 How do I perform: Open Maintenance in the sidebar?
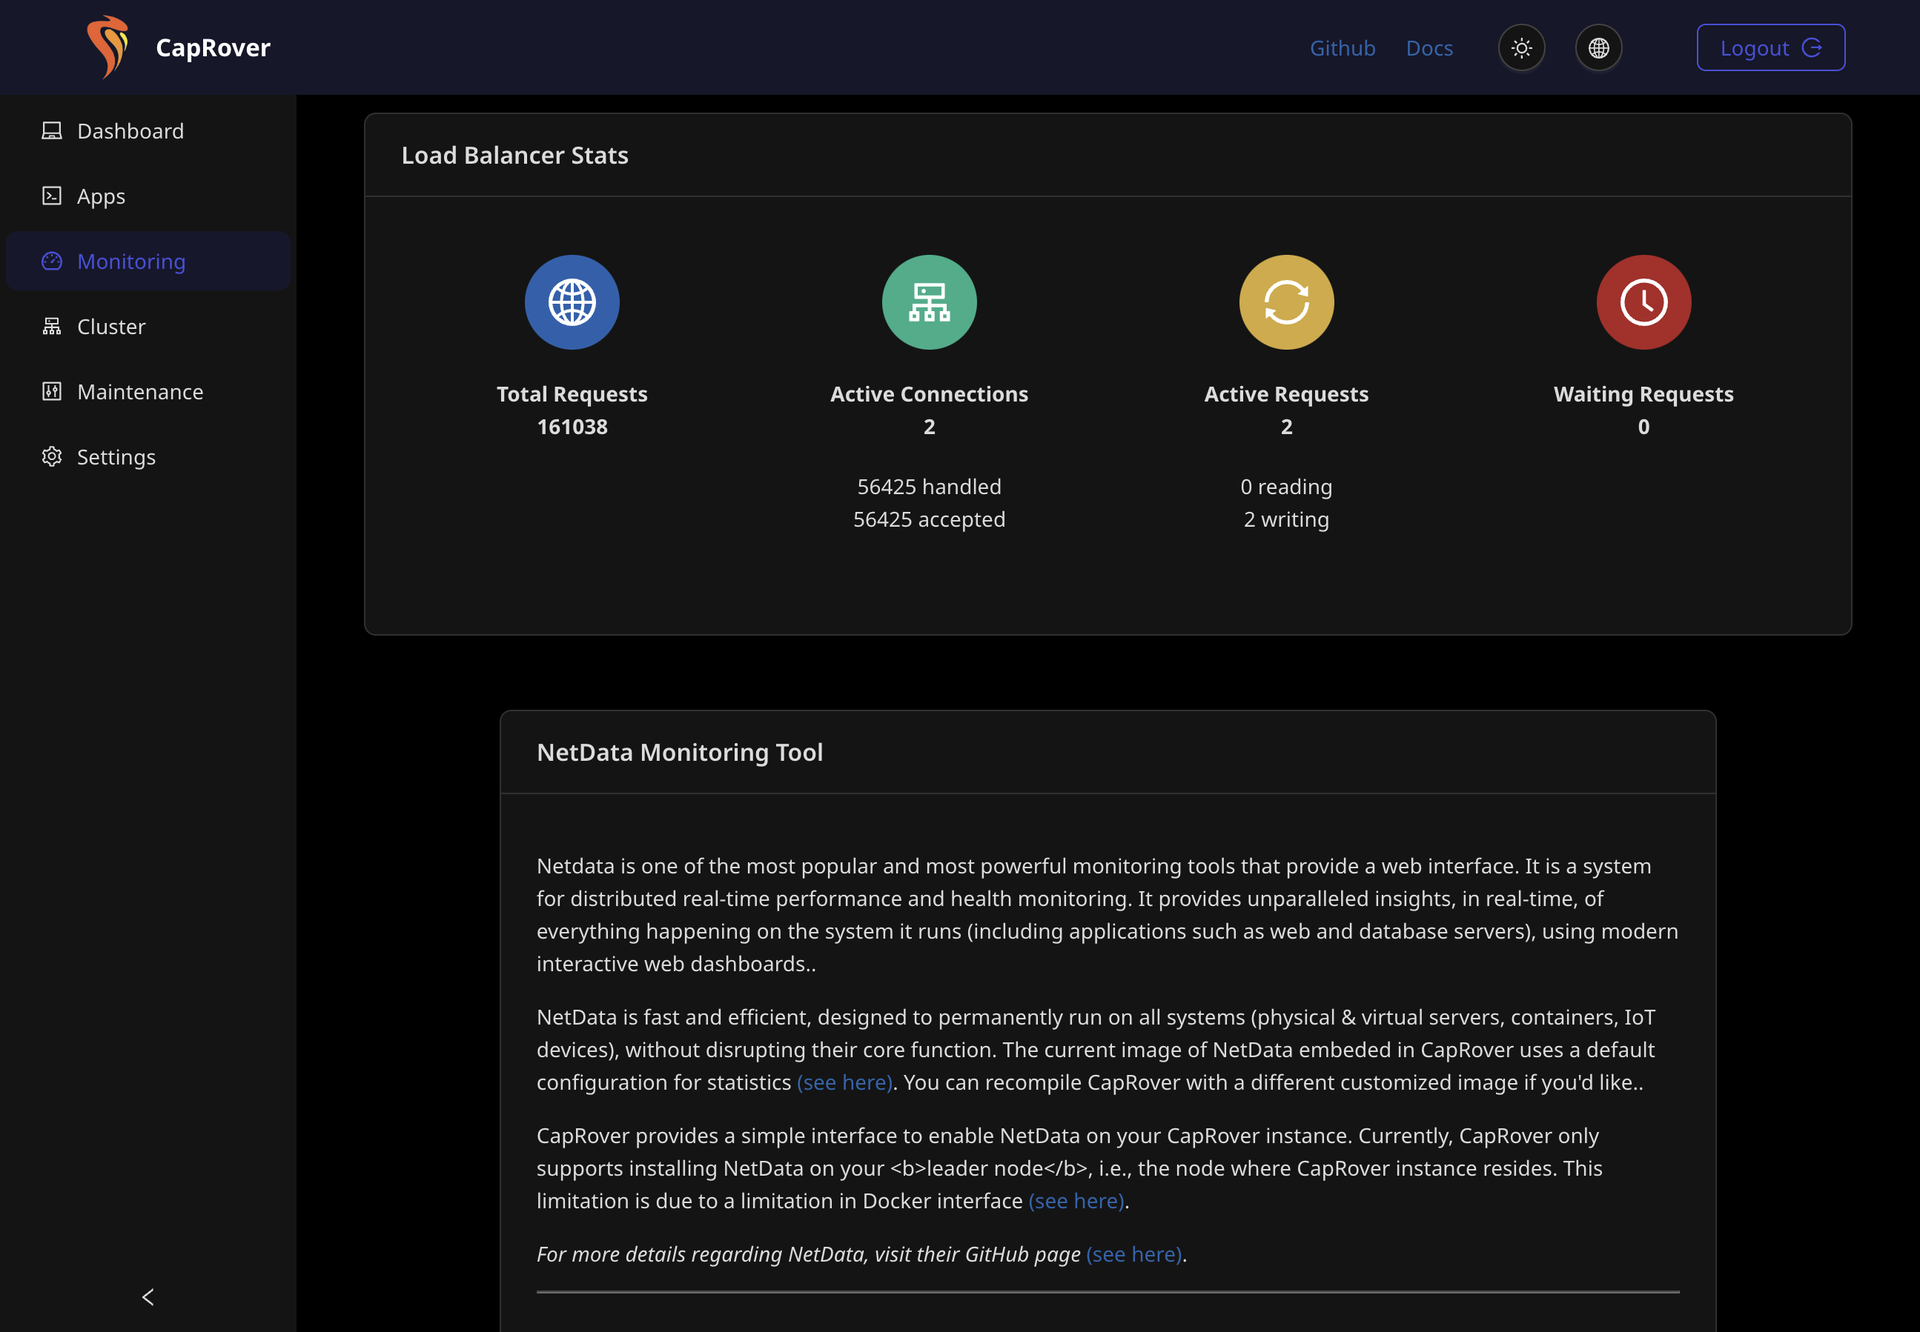148,391
